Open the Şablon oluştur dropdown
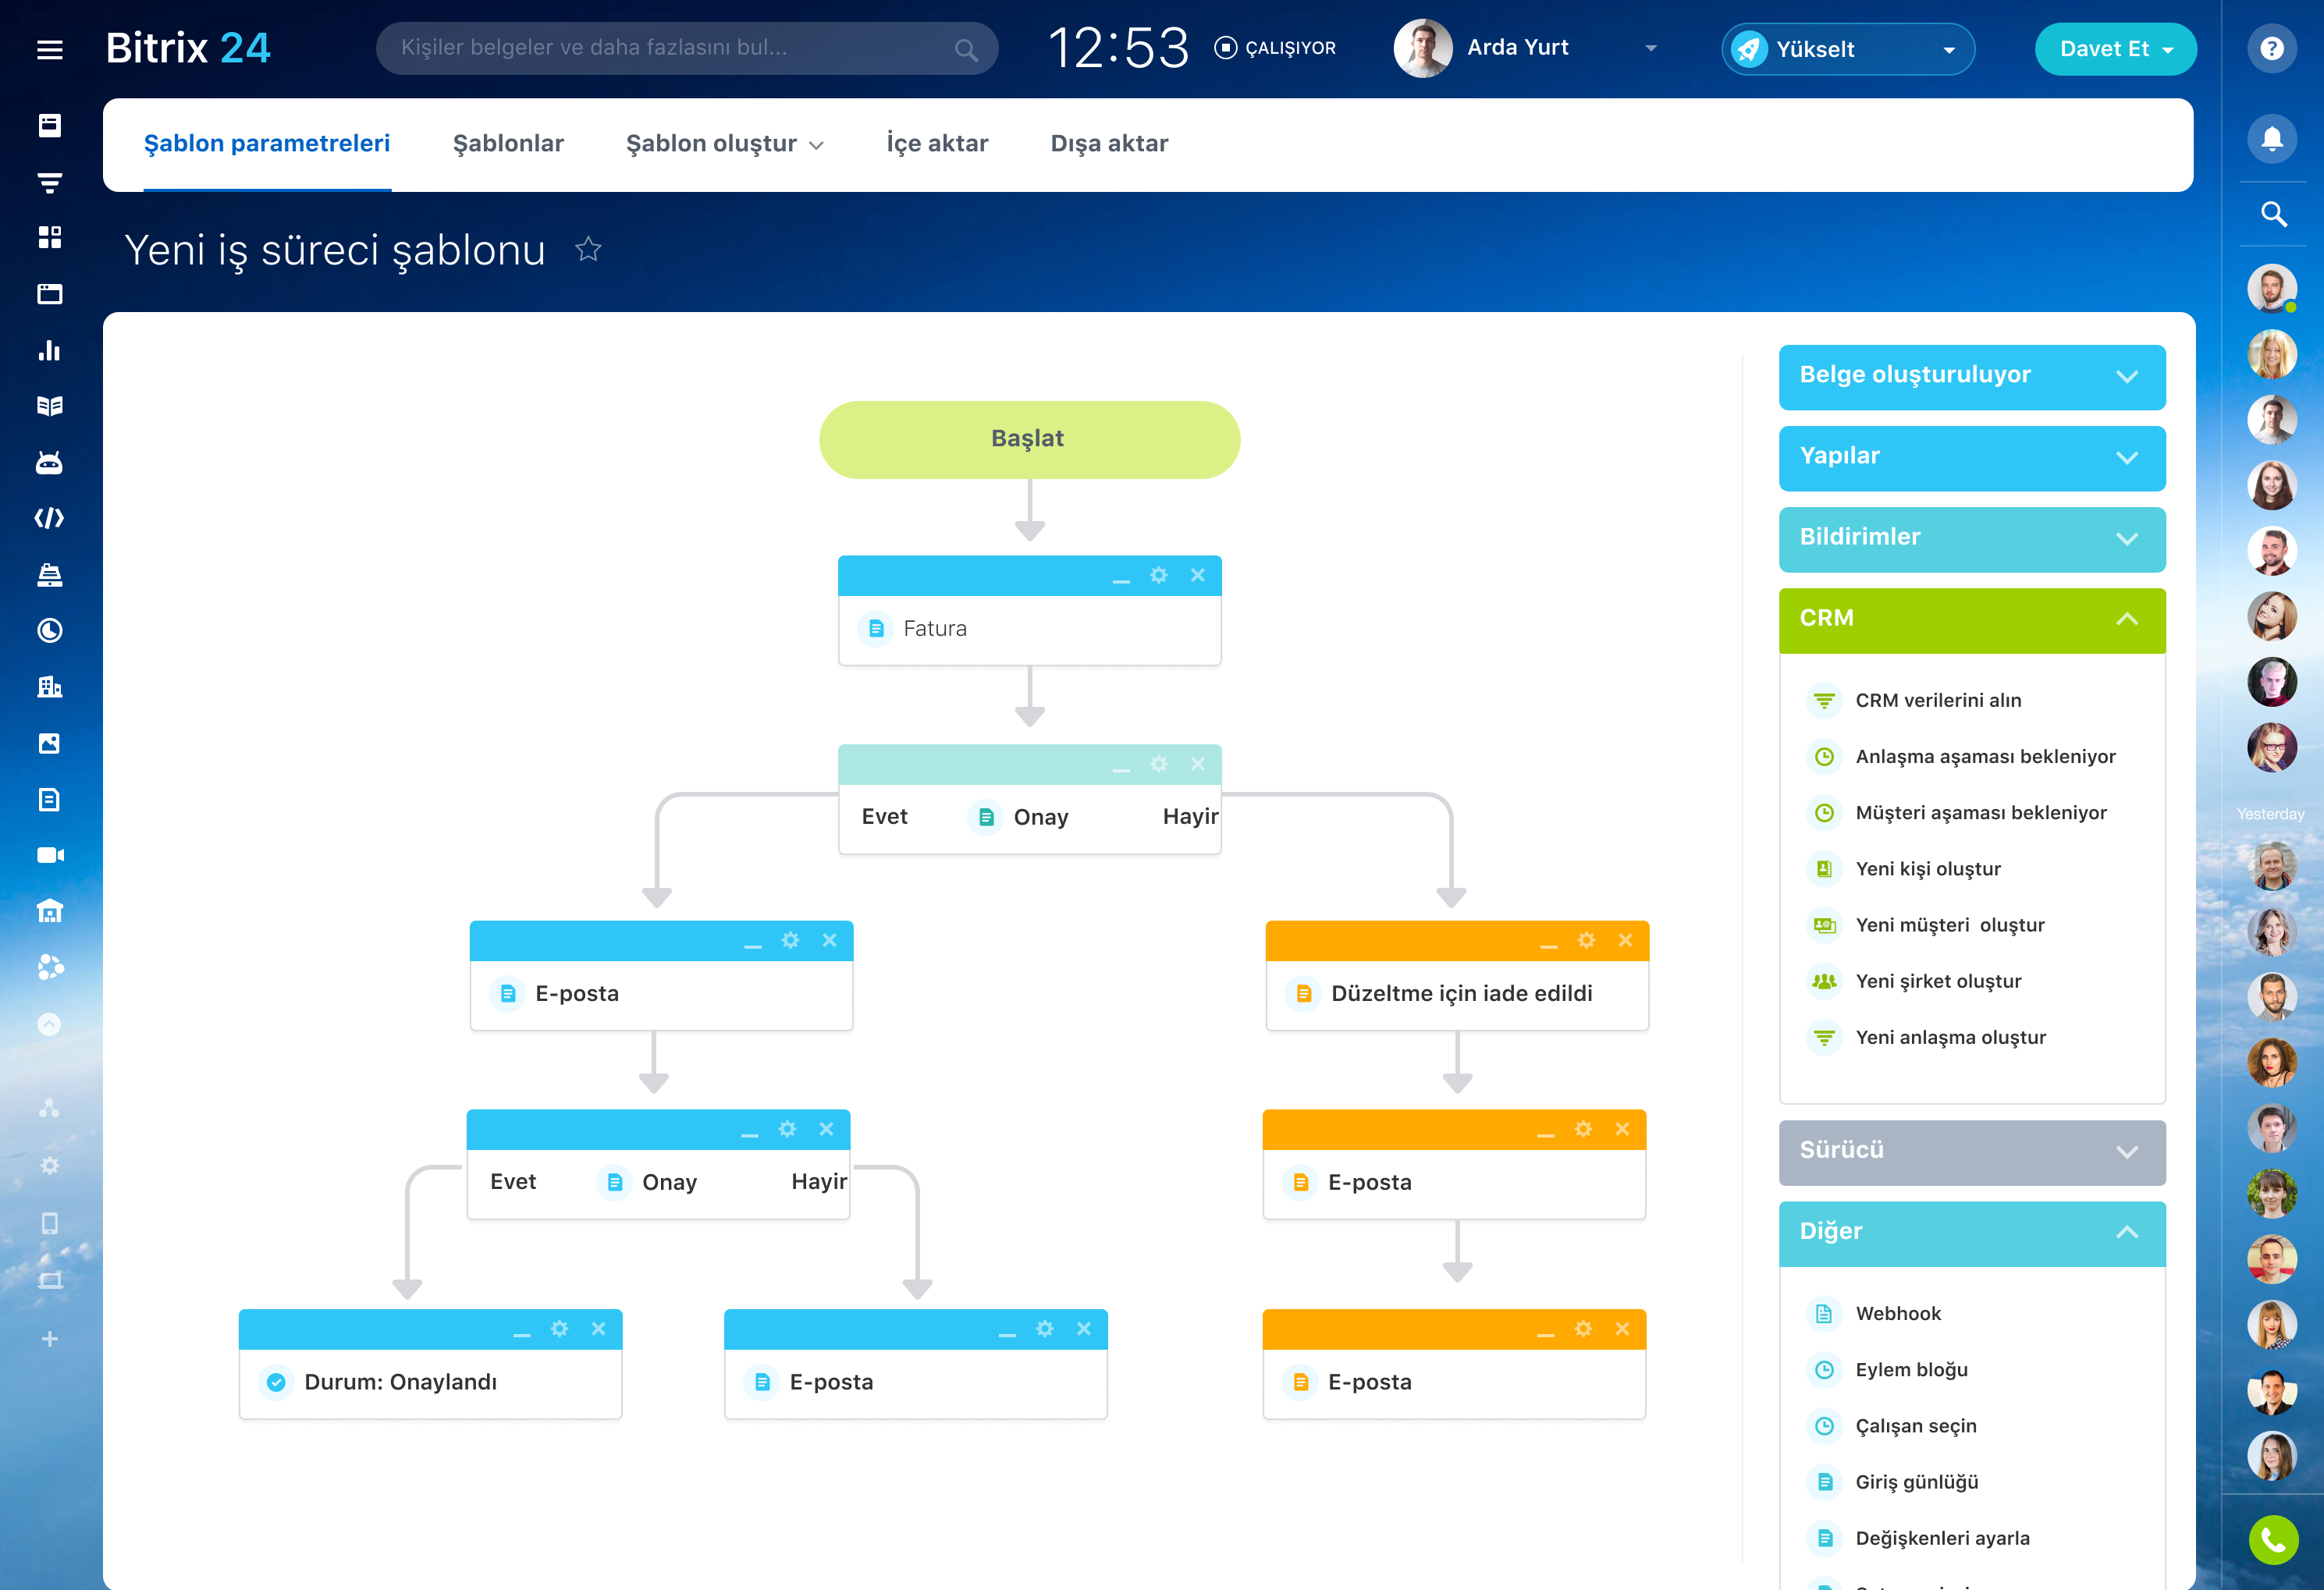Image resolution: width=2324 pixels, height=1590 pixels. coord(724,144)
